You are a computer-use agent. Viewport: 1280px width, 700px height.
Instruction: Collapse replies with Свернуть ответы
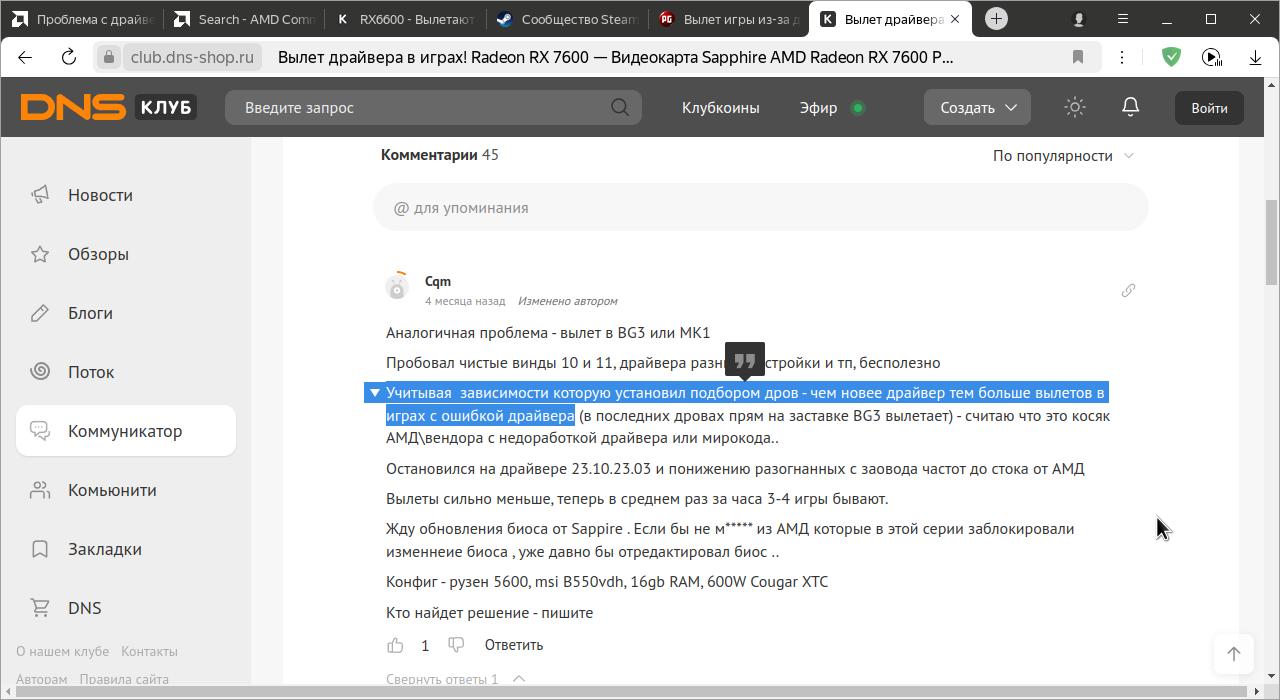click(x=455, y=679)
